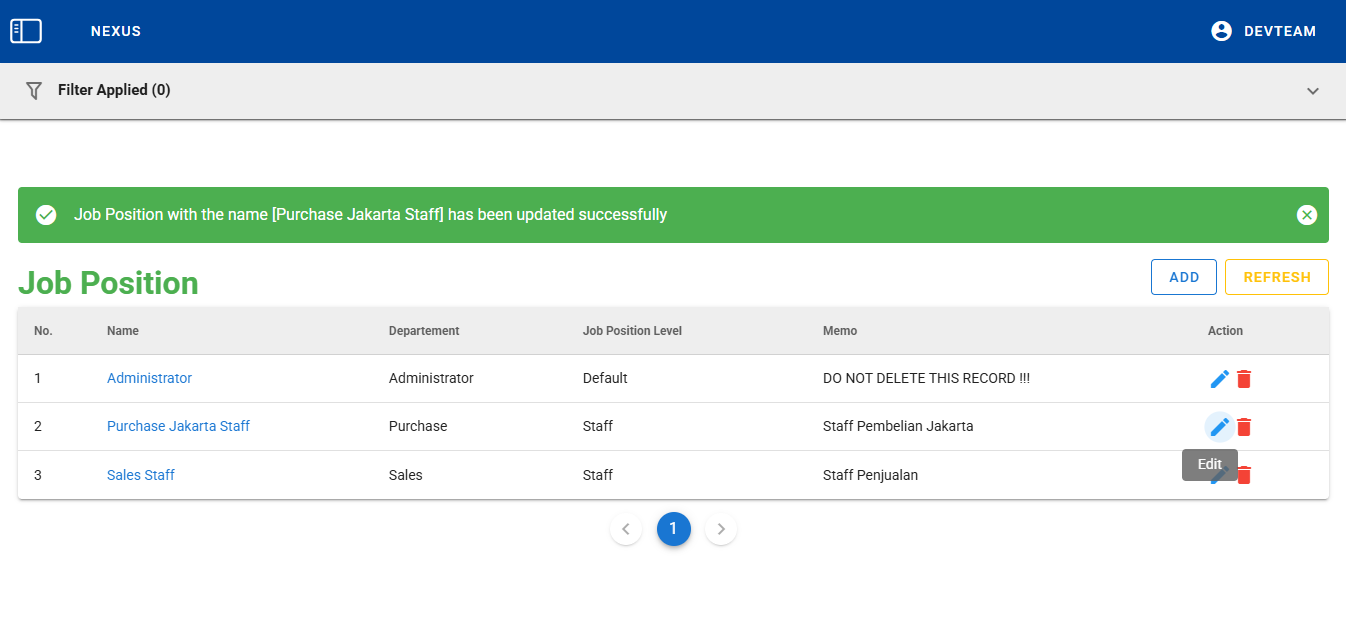Click the filter funnel icon
Viewport: 1346px width, 638px height.
pos(34,90)
